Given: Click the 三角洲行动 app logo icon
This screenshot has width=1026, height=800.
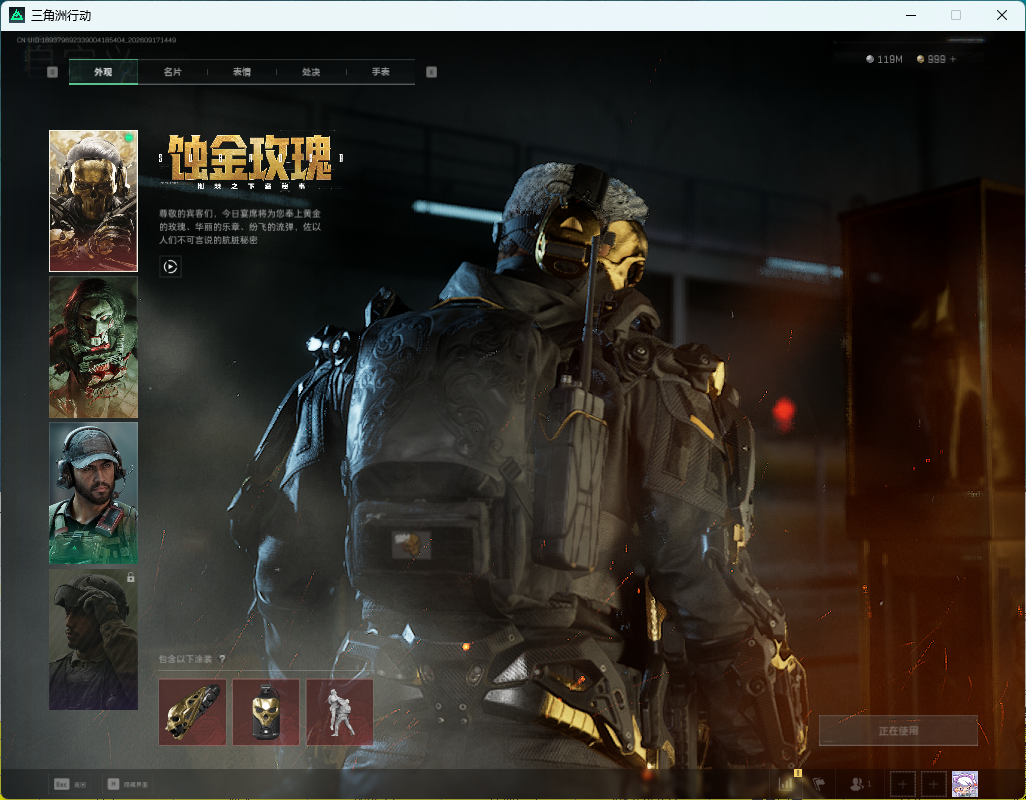Looking at the screenshot, I should tap(17, 15).
